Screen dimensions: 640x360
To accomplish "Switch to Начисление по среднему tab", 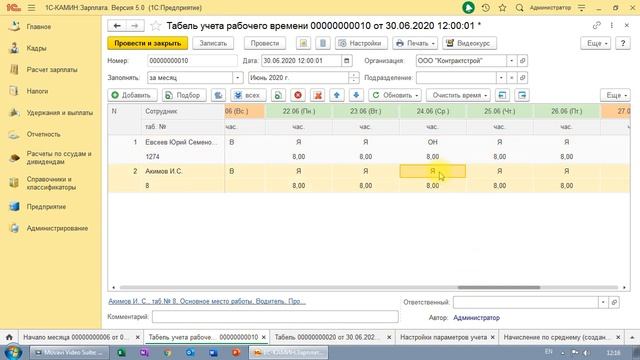I will 557,337.
